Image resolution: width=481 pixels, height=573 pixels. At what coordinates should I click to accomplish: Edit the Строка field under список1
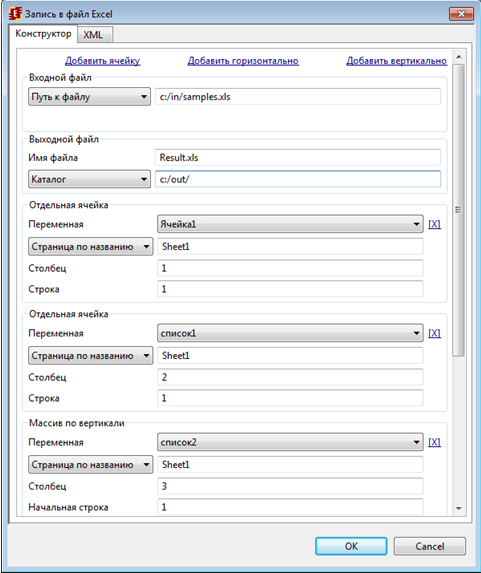coord(290,398)
